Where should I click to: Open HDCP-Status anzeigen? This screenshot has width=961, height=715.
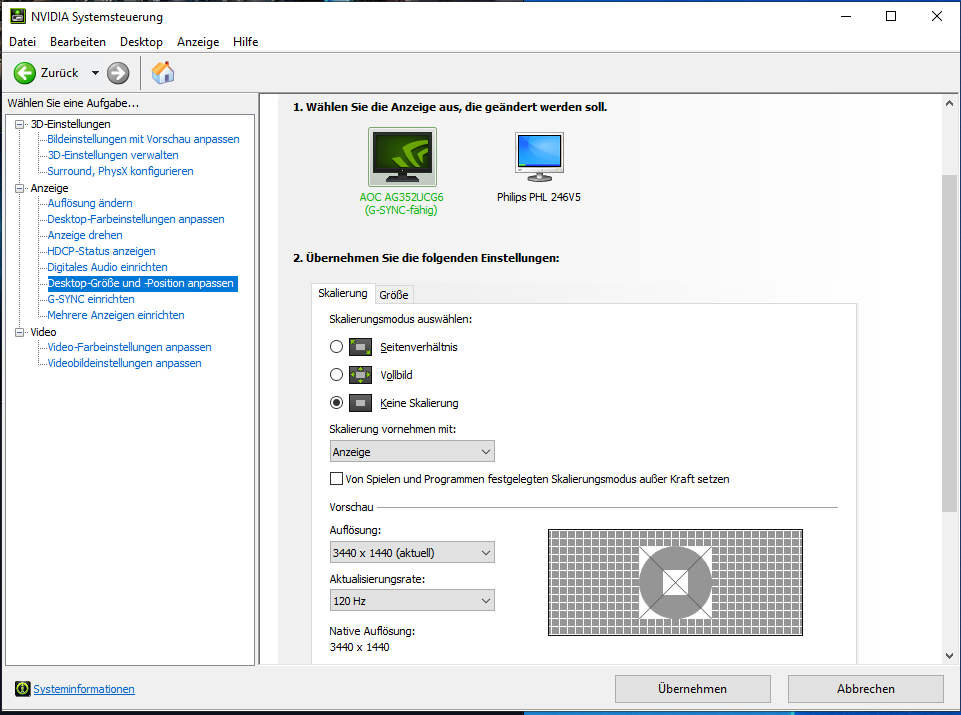pyautogui.click(x=102, y=251)
